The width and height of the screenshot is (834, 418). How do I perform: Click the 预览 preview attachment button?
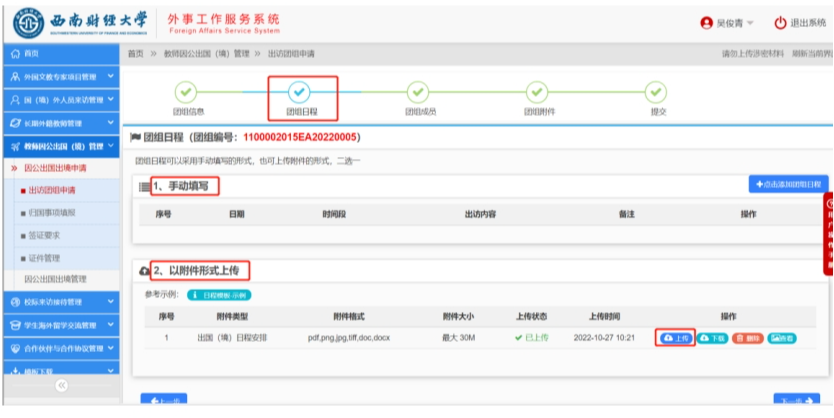tap(783, 338)
